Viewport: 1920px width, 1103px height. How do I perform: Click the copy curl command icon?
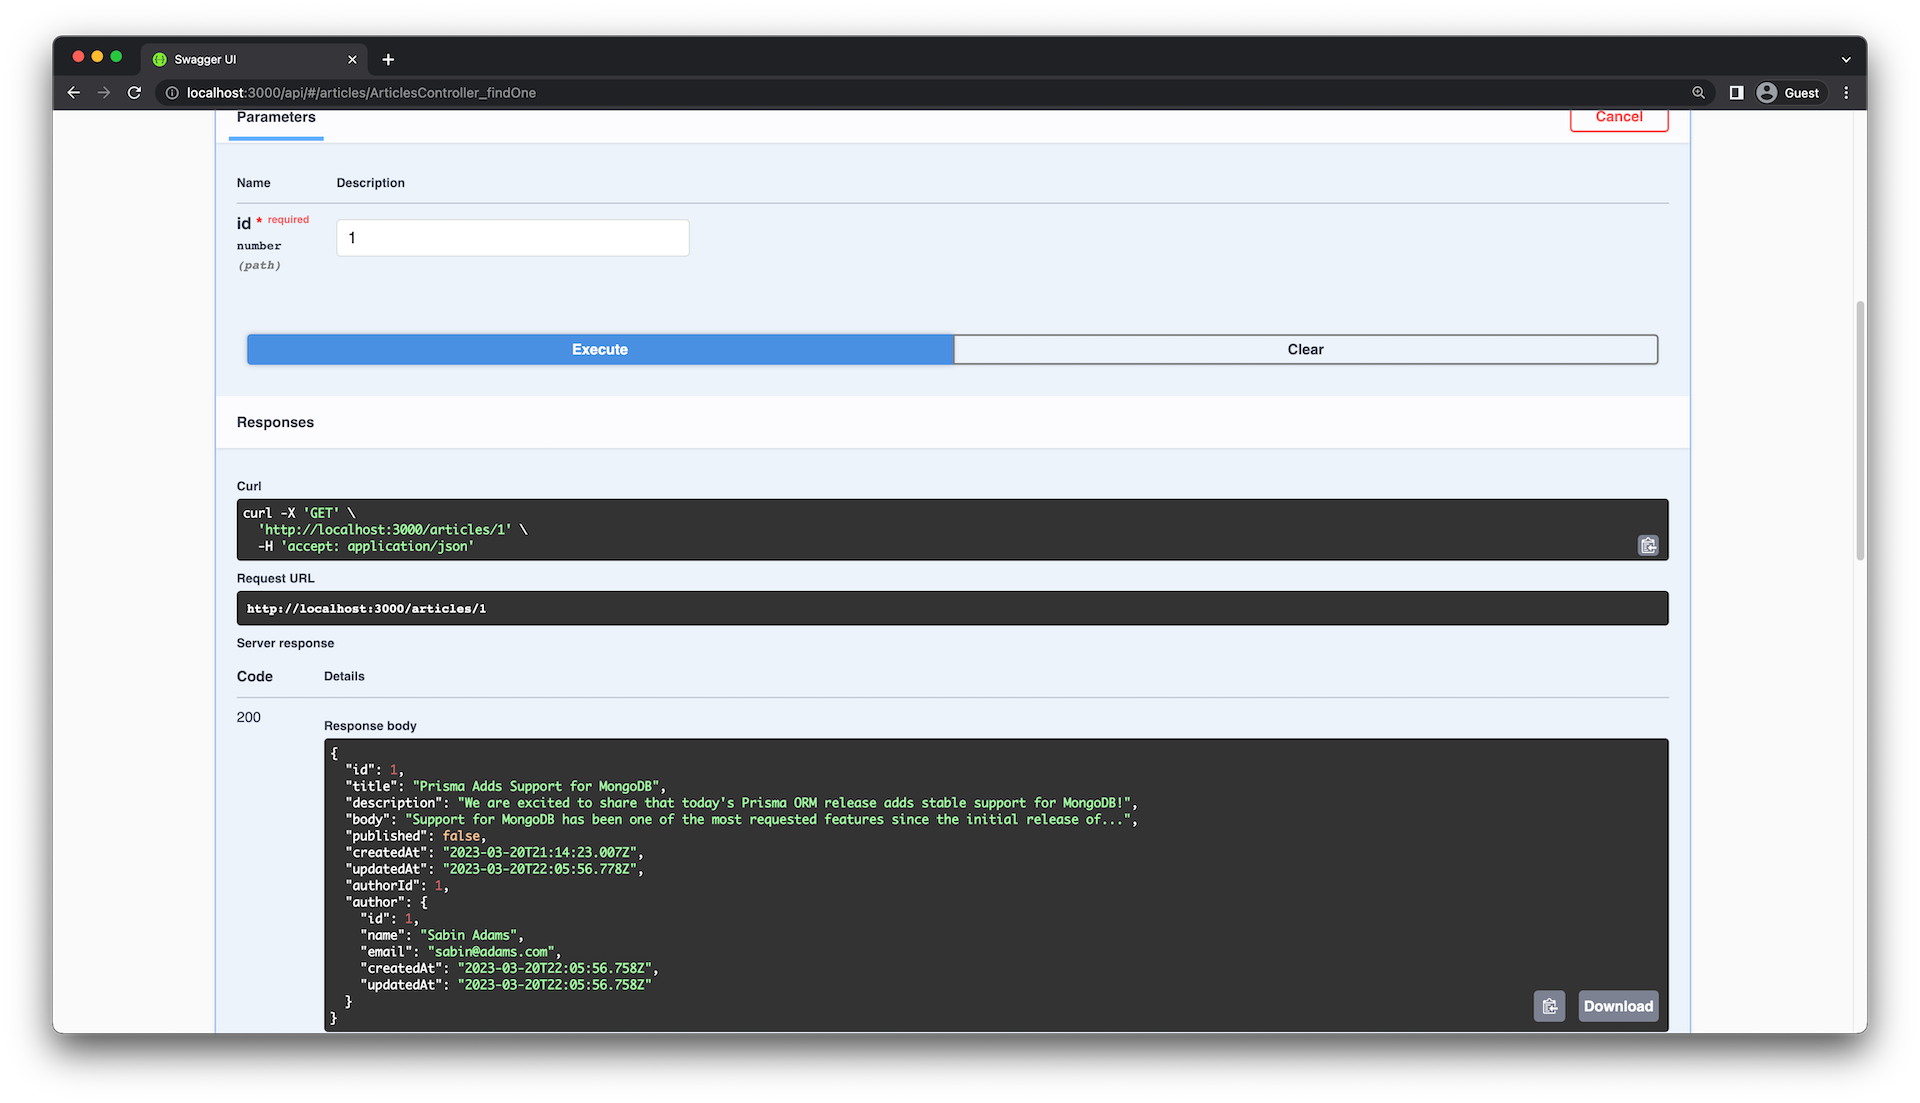(1647, 545)
